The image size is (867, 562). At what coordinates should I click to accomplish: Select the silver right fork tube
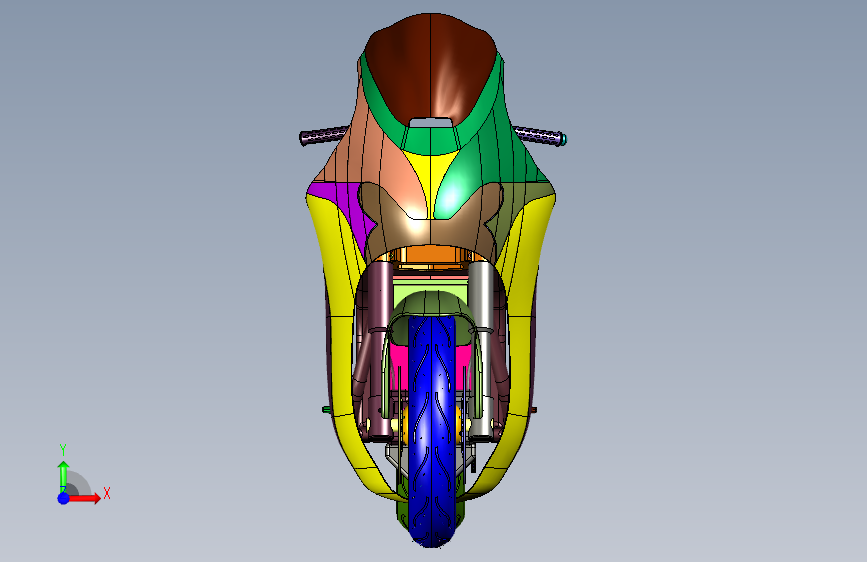click(480, 348)
